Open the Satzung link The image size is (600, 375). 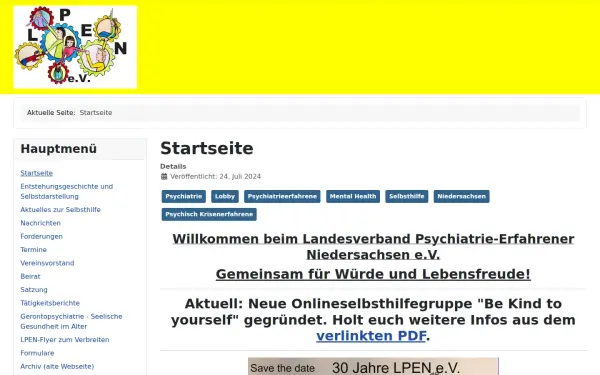coord(34,290)
